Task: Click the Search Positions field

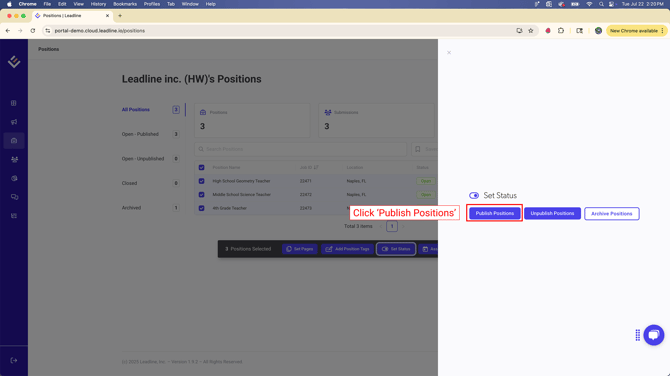Action: pos(300,149)
